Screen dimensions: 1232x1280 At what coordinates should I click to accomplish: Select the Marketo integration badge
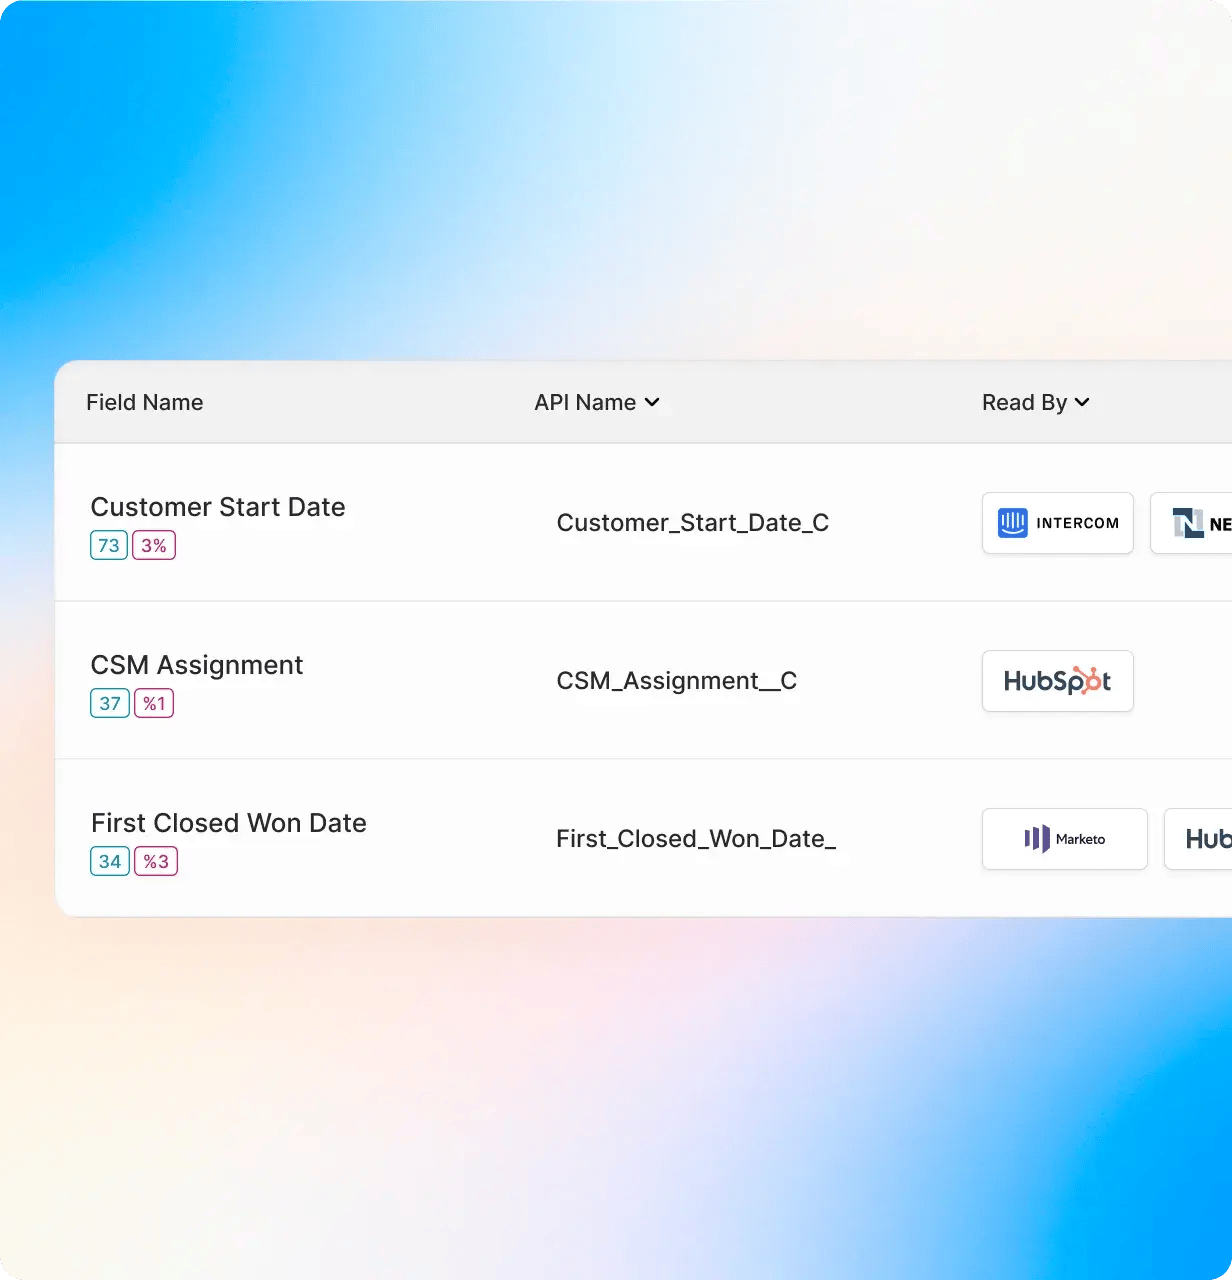pyautogui.click(x=1064, y=839)
